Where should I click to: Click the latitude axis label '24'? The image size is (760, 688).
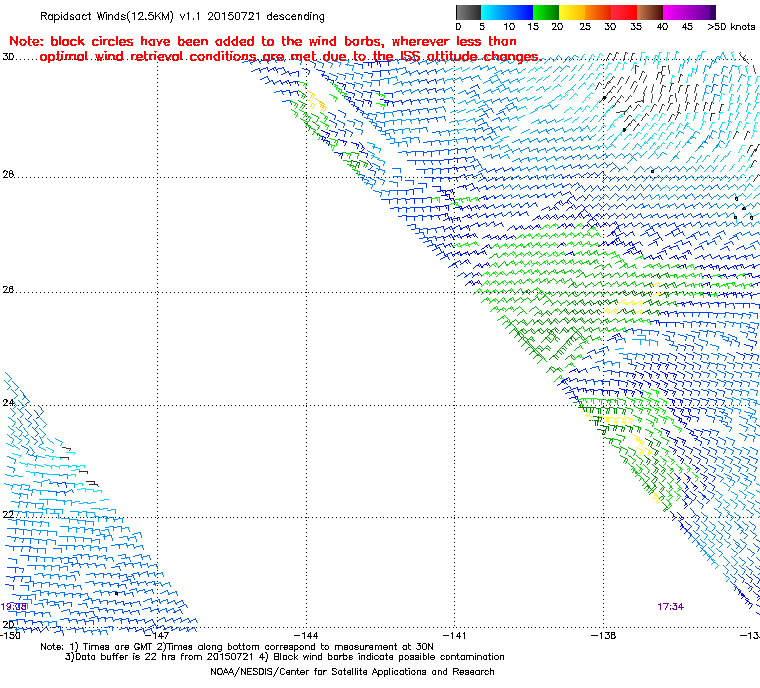[x=8, y=402]
